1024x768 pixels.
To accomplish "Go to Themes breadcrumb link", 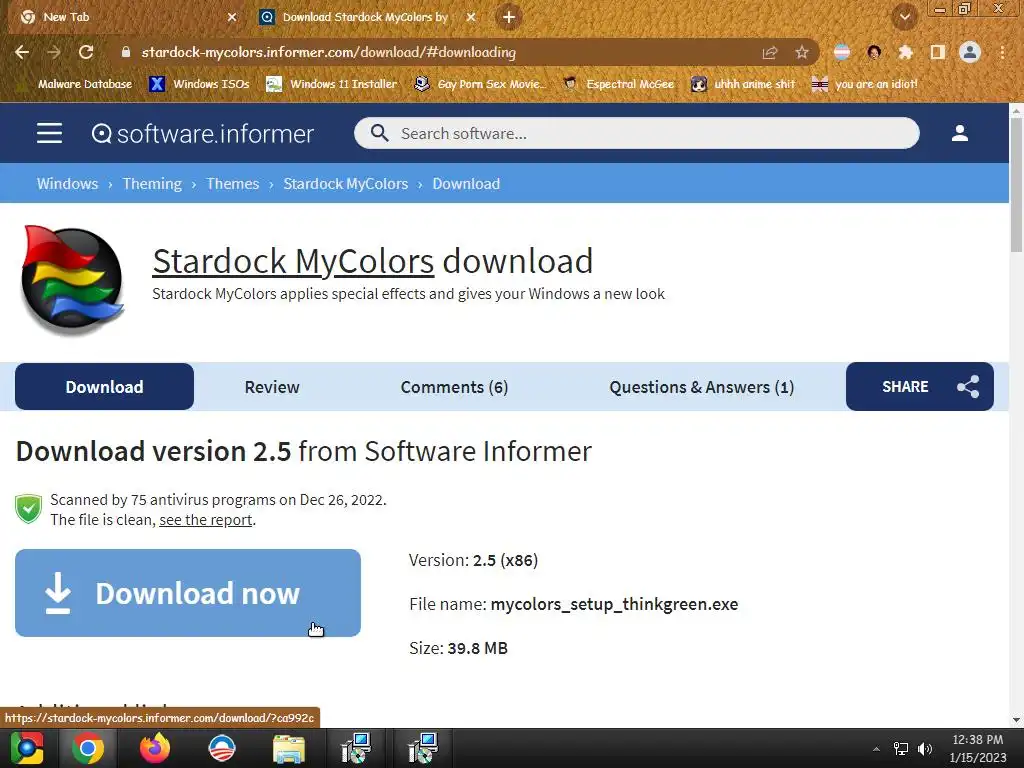I will (x=232, y=184).
